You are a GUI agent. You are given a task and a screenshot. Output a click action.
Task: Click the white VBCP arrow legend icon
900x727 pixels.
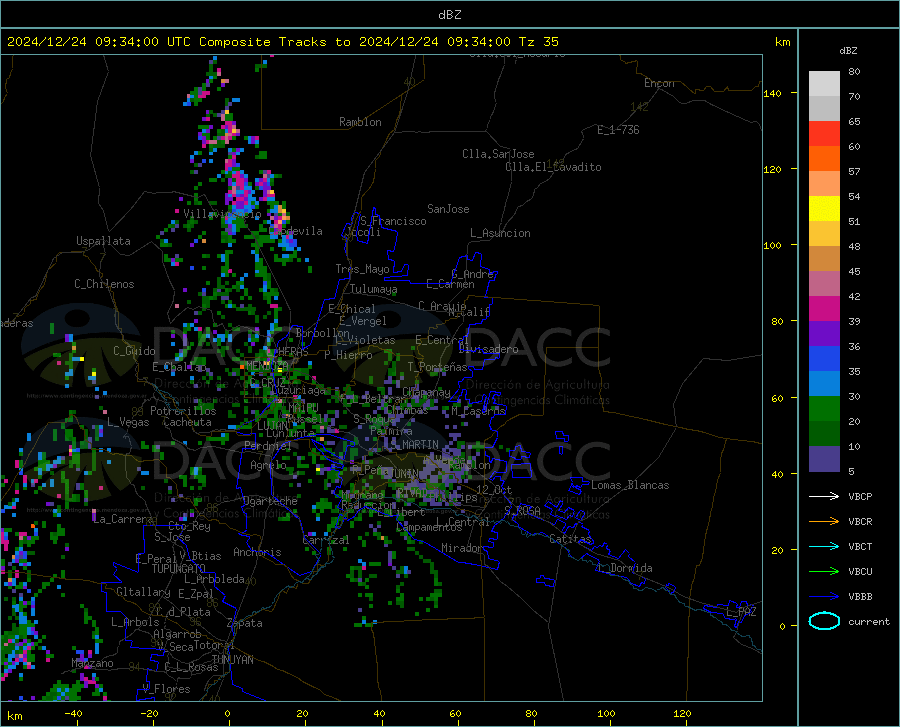[x=824, y=496]
